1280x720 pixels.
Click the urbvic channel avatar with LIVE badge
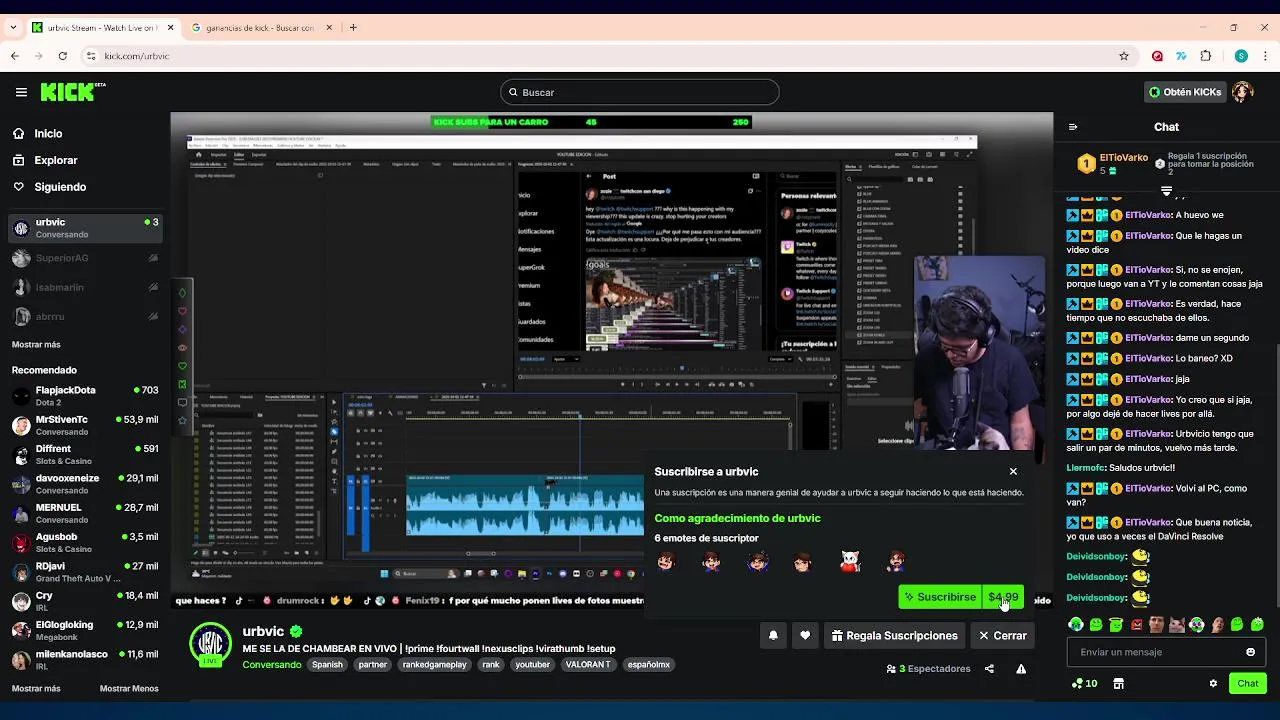click(211, 645)
